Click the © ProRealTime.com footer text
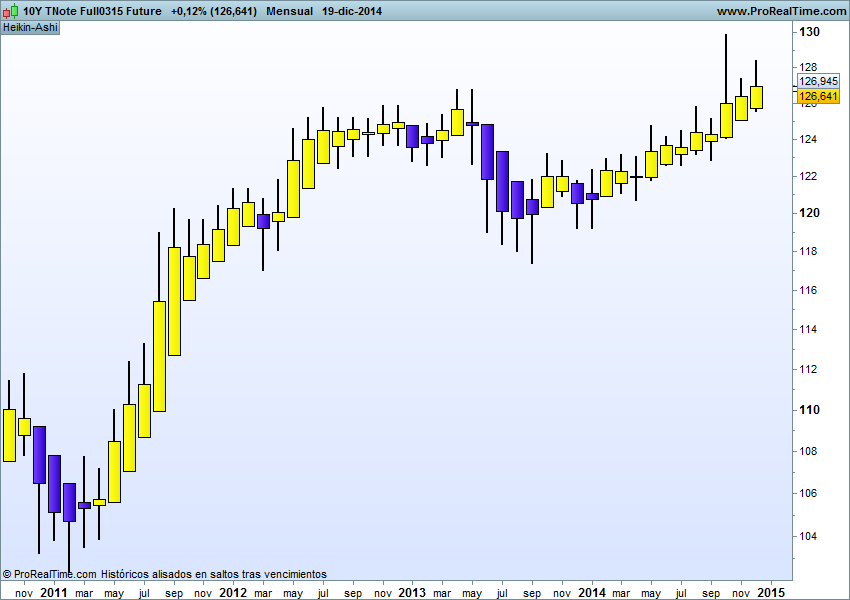The height and width of the screenshot is (600, 850). [x=50, y=574]
